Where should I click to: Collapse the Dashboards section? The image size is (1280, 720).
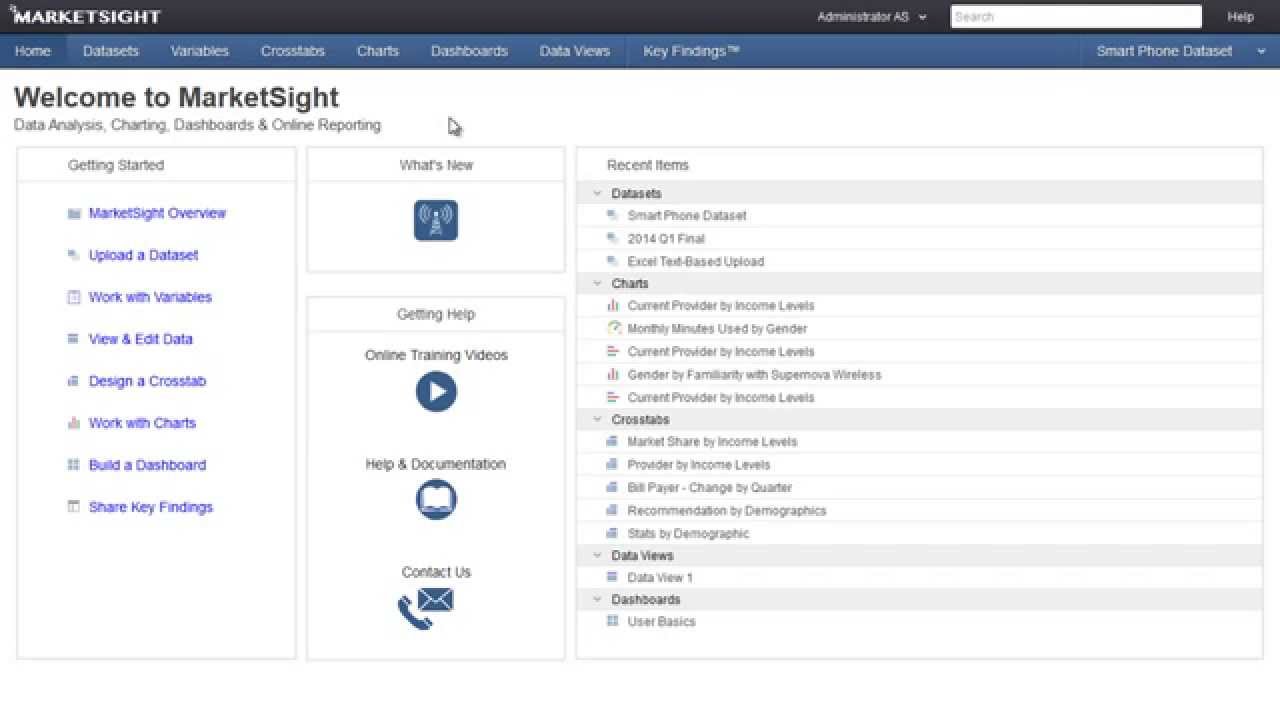[597, 600]
